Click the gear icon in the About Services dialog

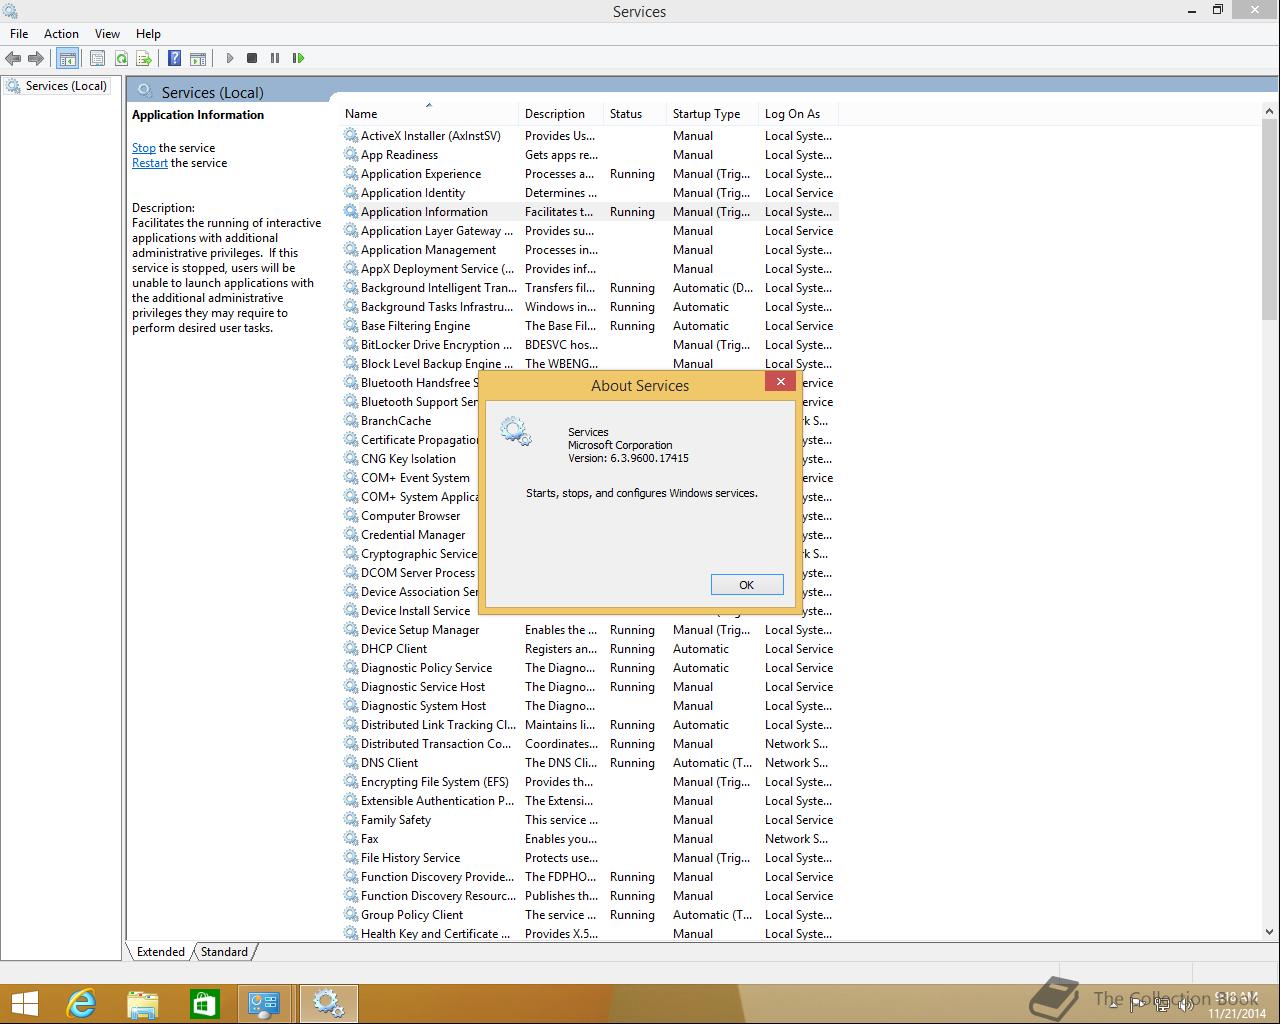tap(516, 432)
